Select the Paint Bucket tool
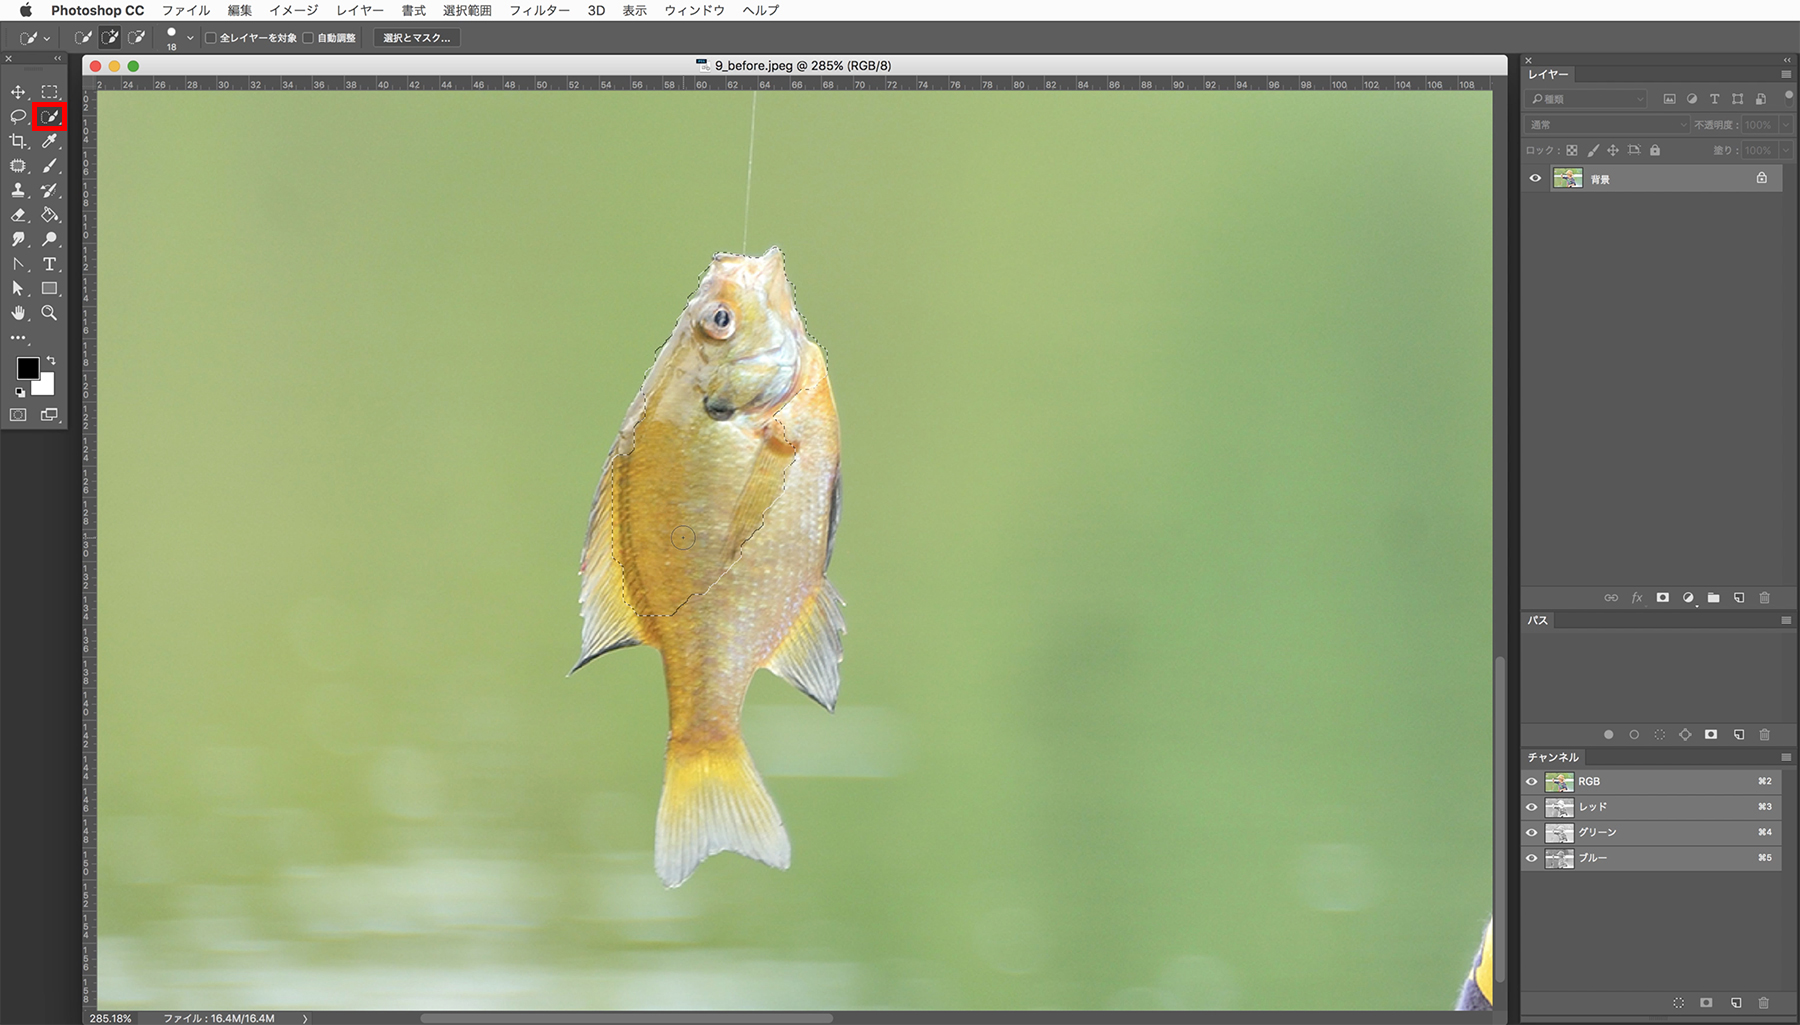 click(x=49, y=215)
